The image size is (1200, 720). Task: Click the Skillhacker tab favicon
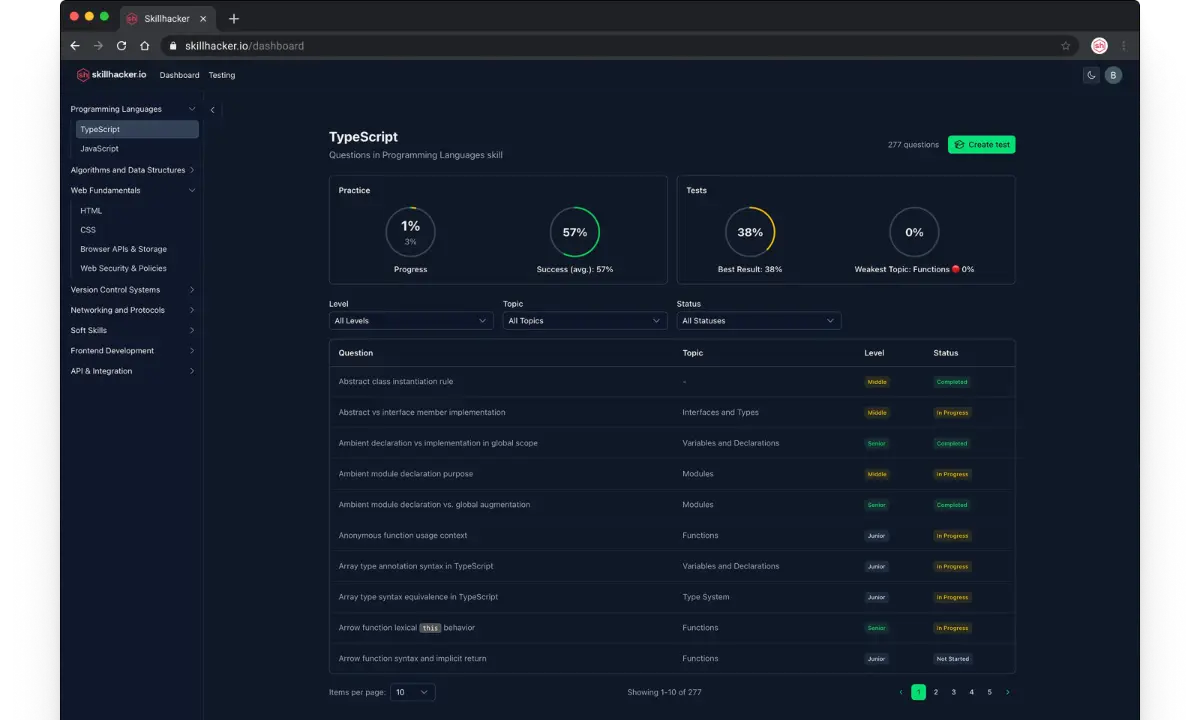(x=132, y=19)
